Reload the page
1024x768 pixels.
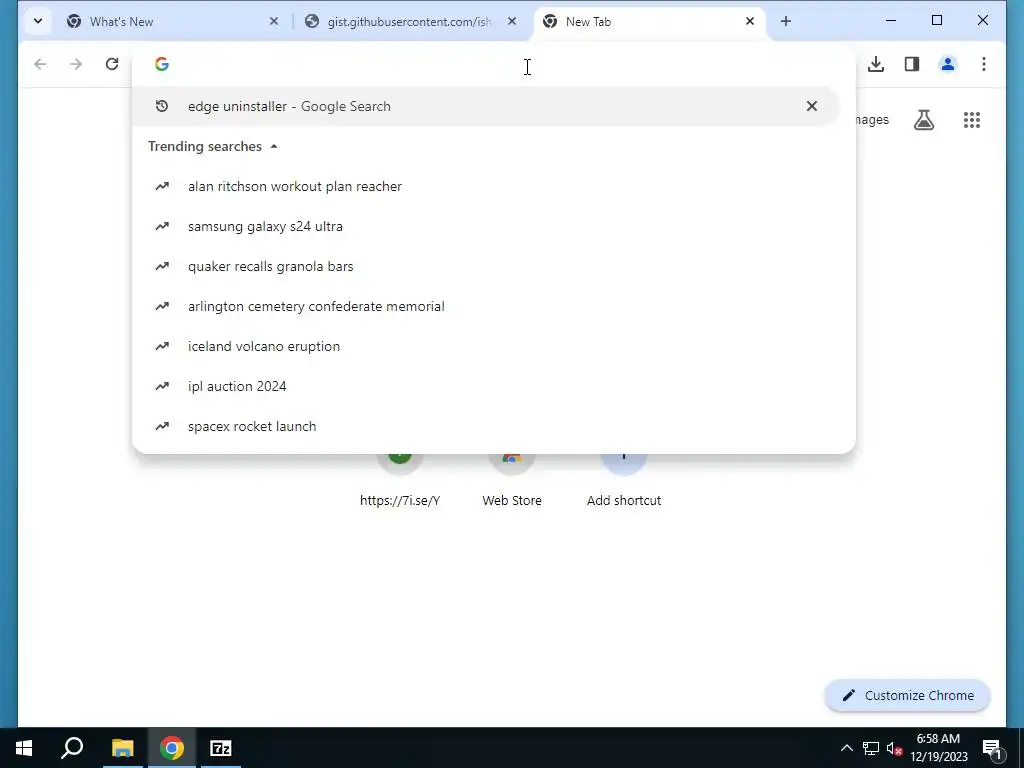pyautogui.click(x=112, y=64)
